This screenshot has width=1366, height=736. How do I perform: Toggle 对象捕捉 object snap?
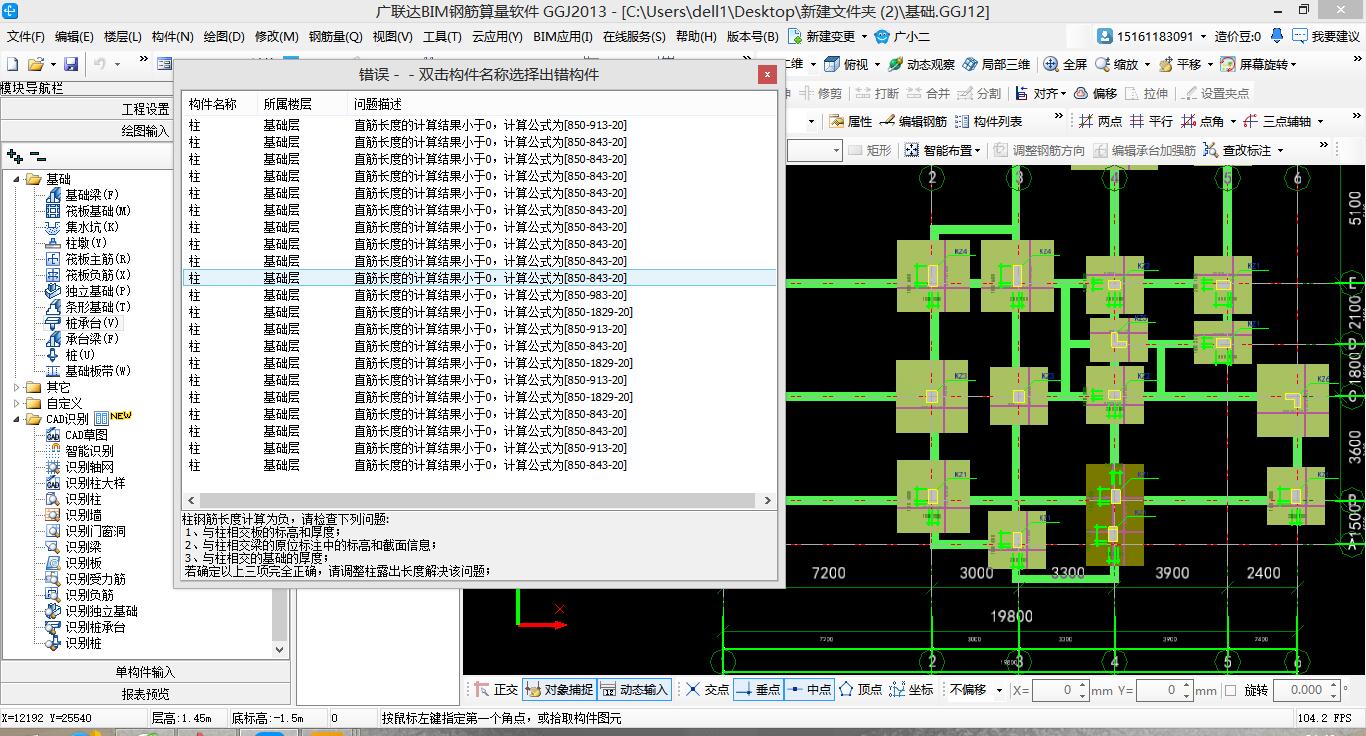(x=559, y=689)
